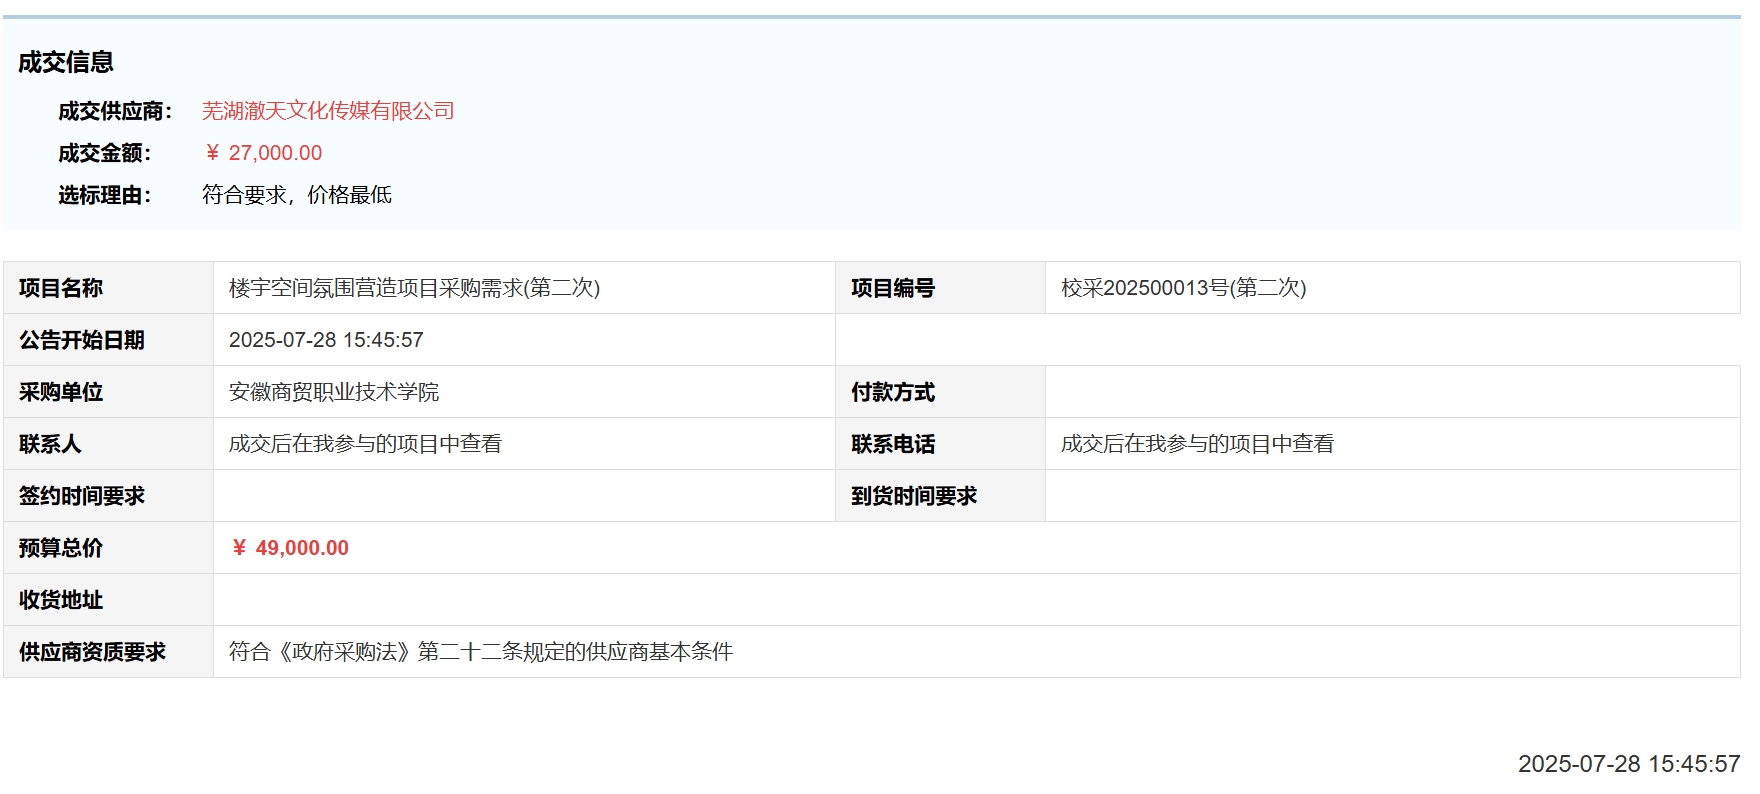
Task: Click the 联系人 value cell text
Action: coord(365,444)
